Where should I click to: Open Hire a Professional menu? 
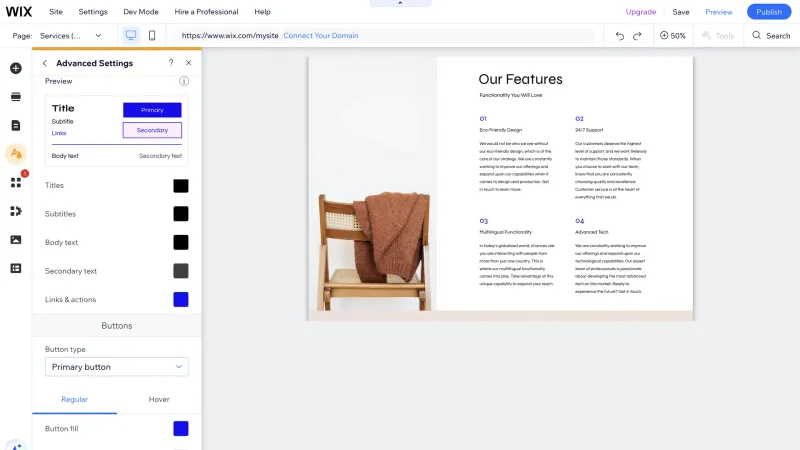(206, 12)
